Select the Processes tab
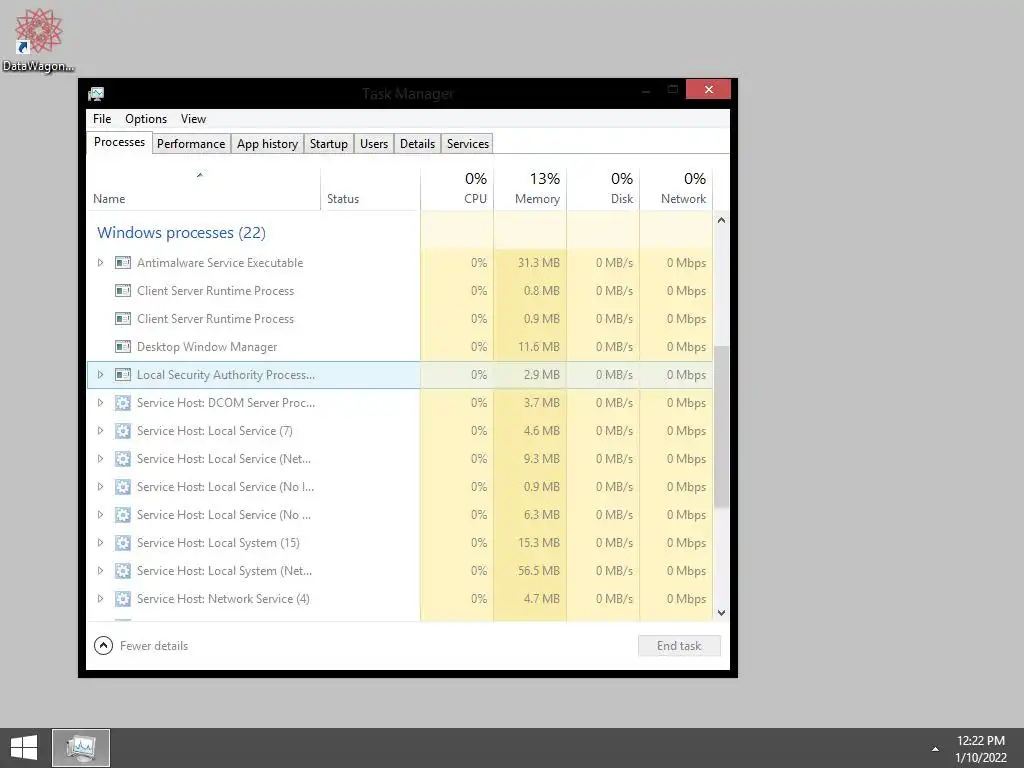 pyautogui.click(x=120, y=142)
